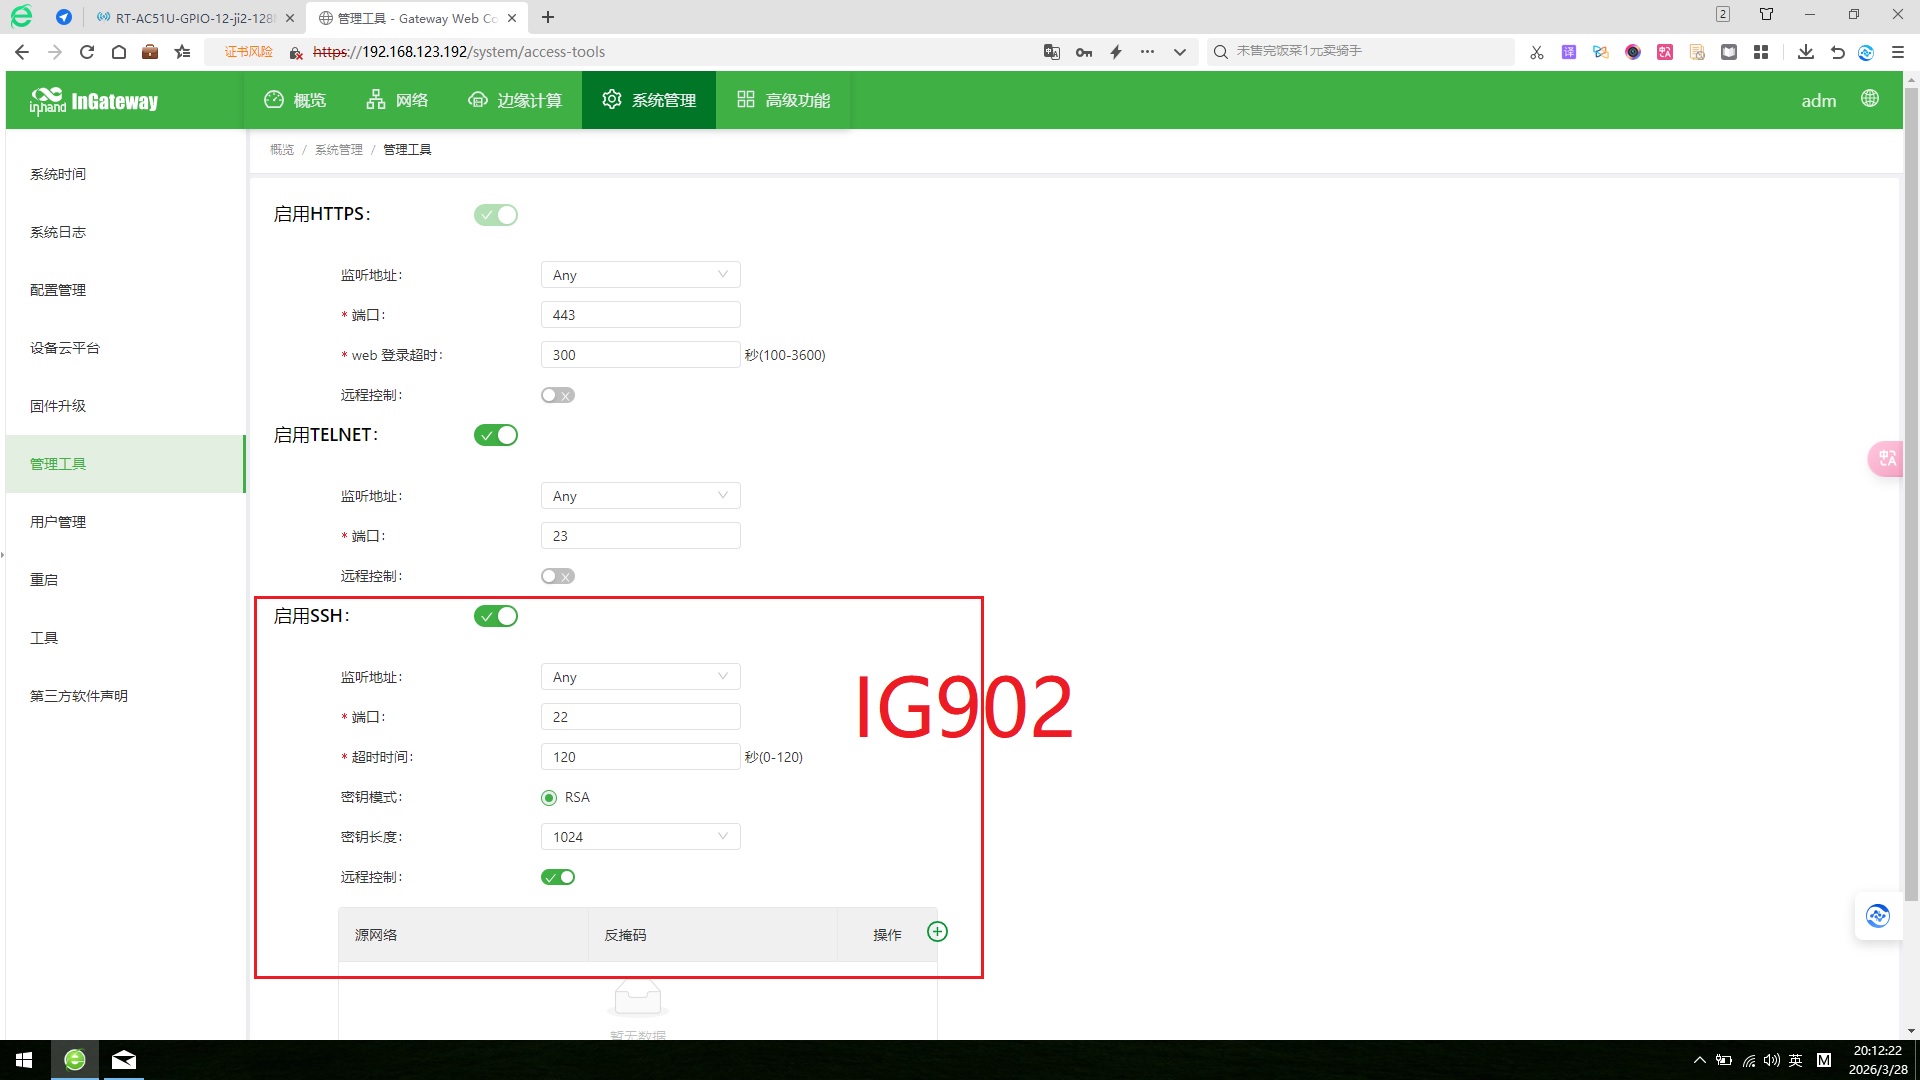This screenshot has width=1920, height=1080.
Task: Open TELNET listen address Any dropdown
Action: point(640,496)
